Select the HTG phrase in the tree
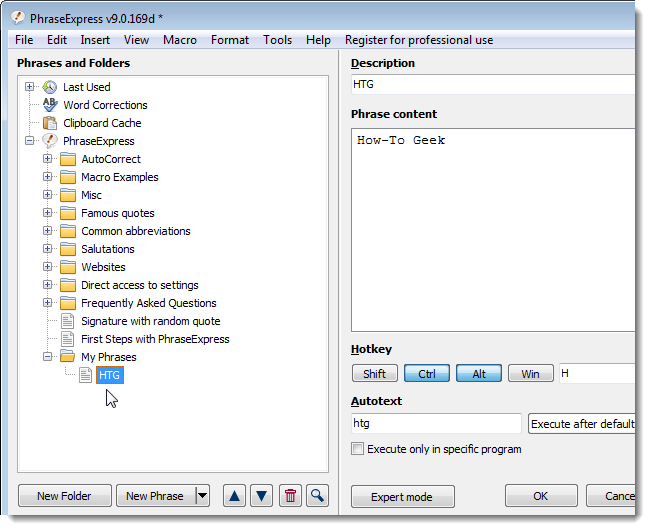This screenshot has width=650, height=530. tap(110, 375)
